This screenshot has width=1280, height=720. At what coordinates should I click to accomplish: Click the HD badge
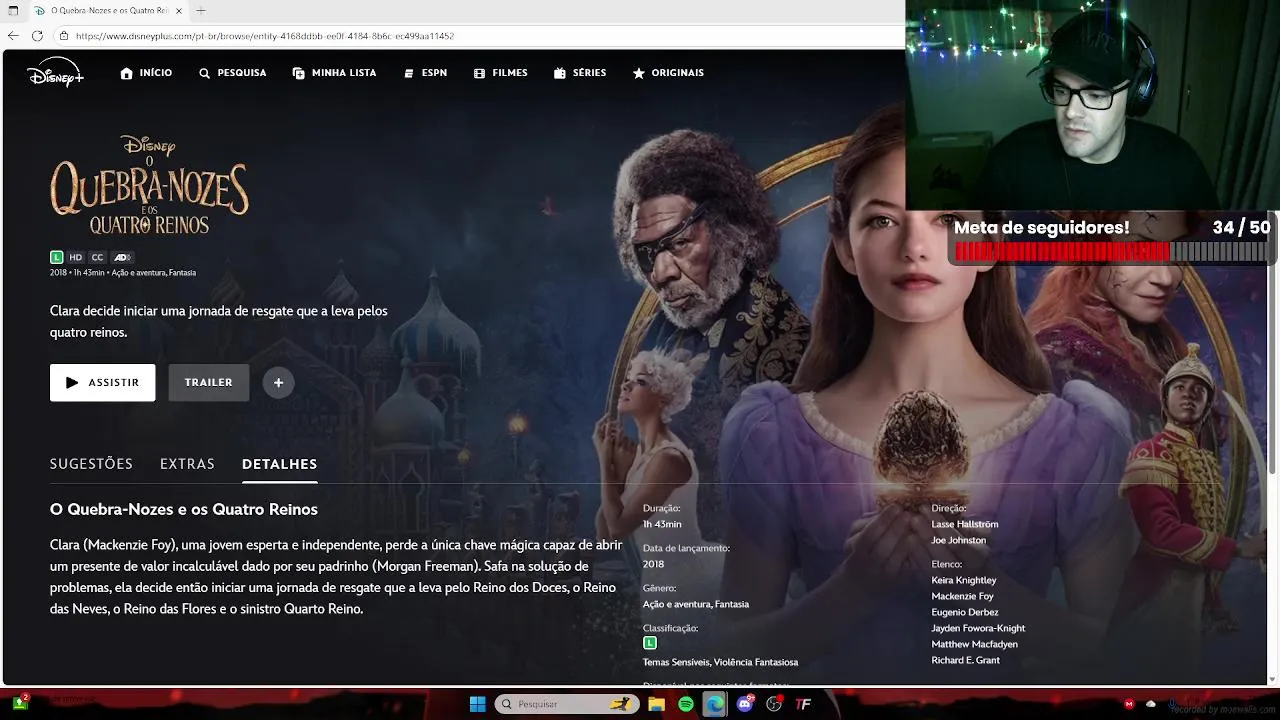(76, 257)
